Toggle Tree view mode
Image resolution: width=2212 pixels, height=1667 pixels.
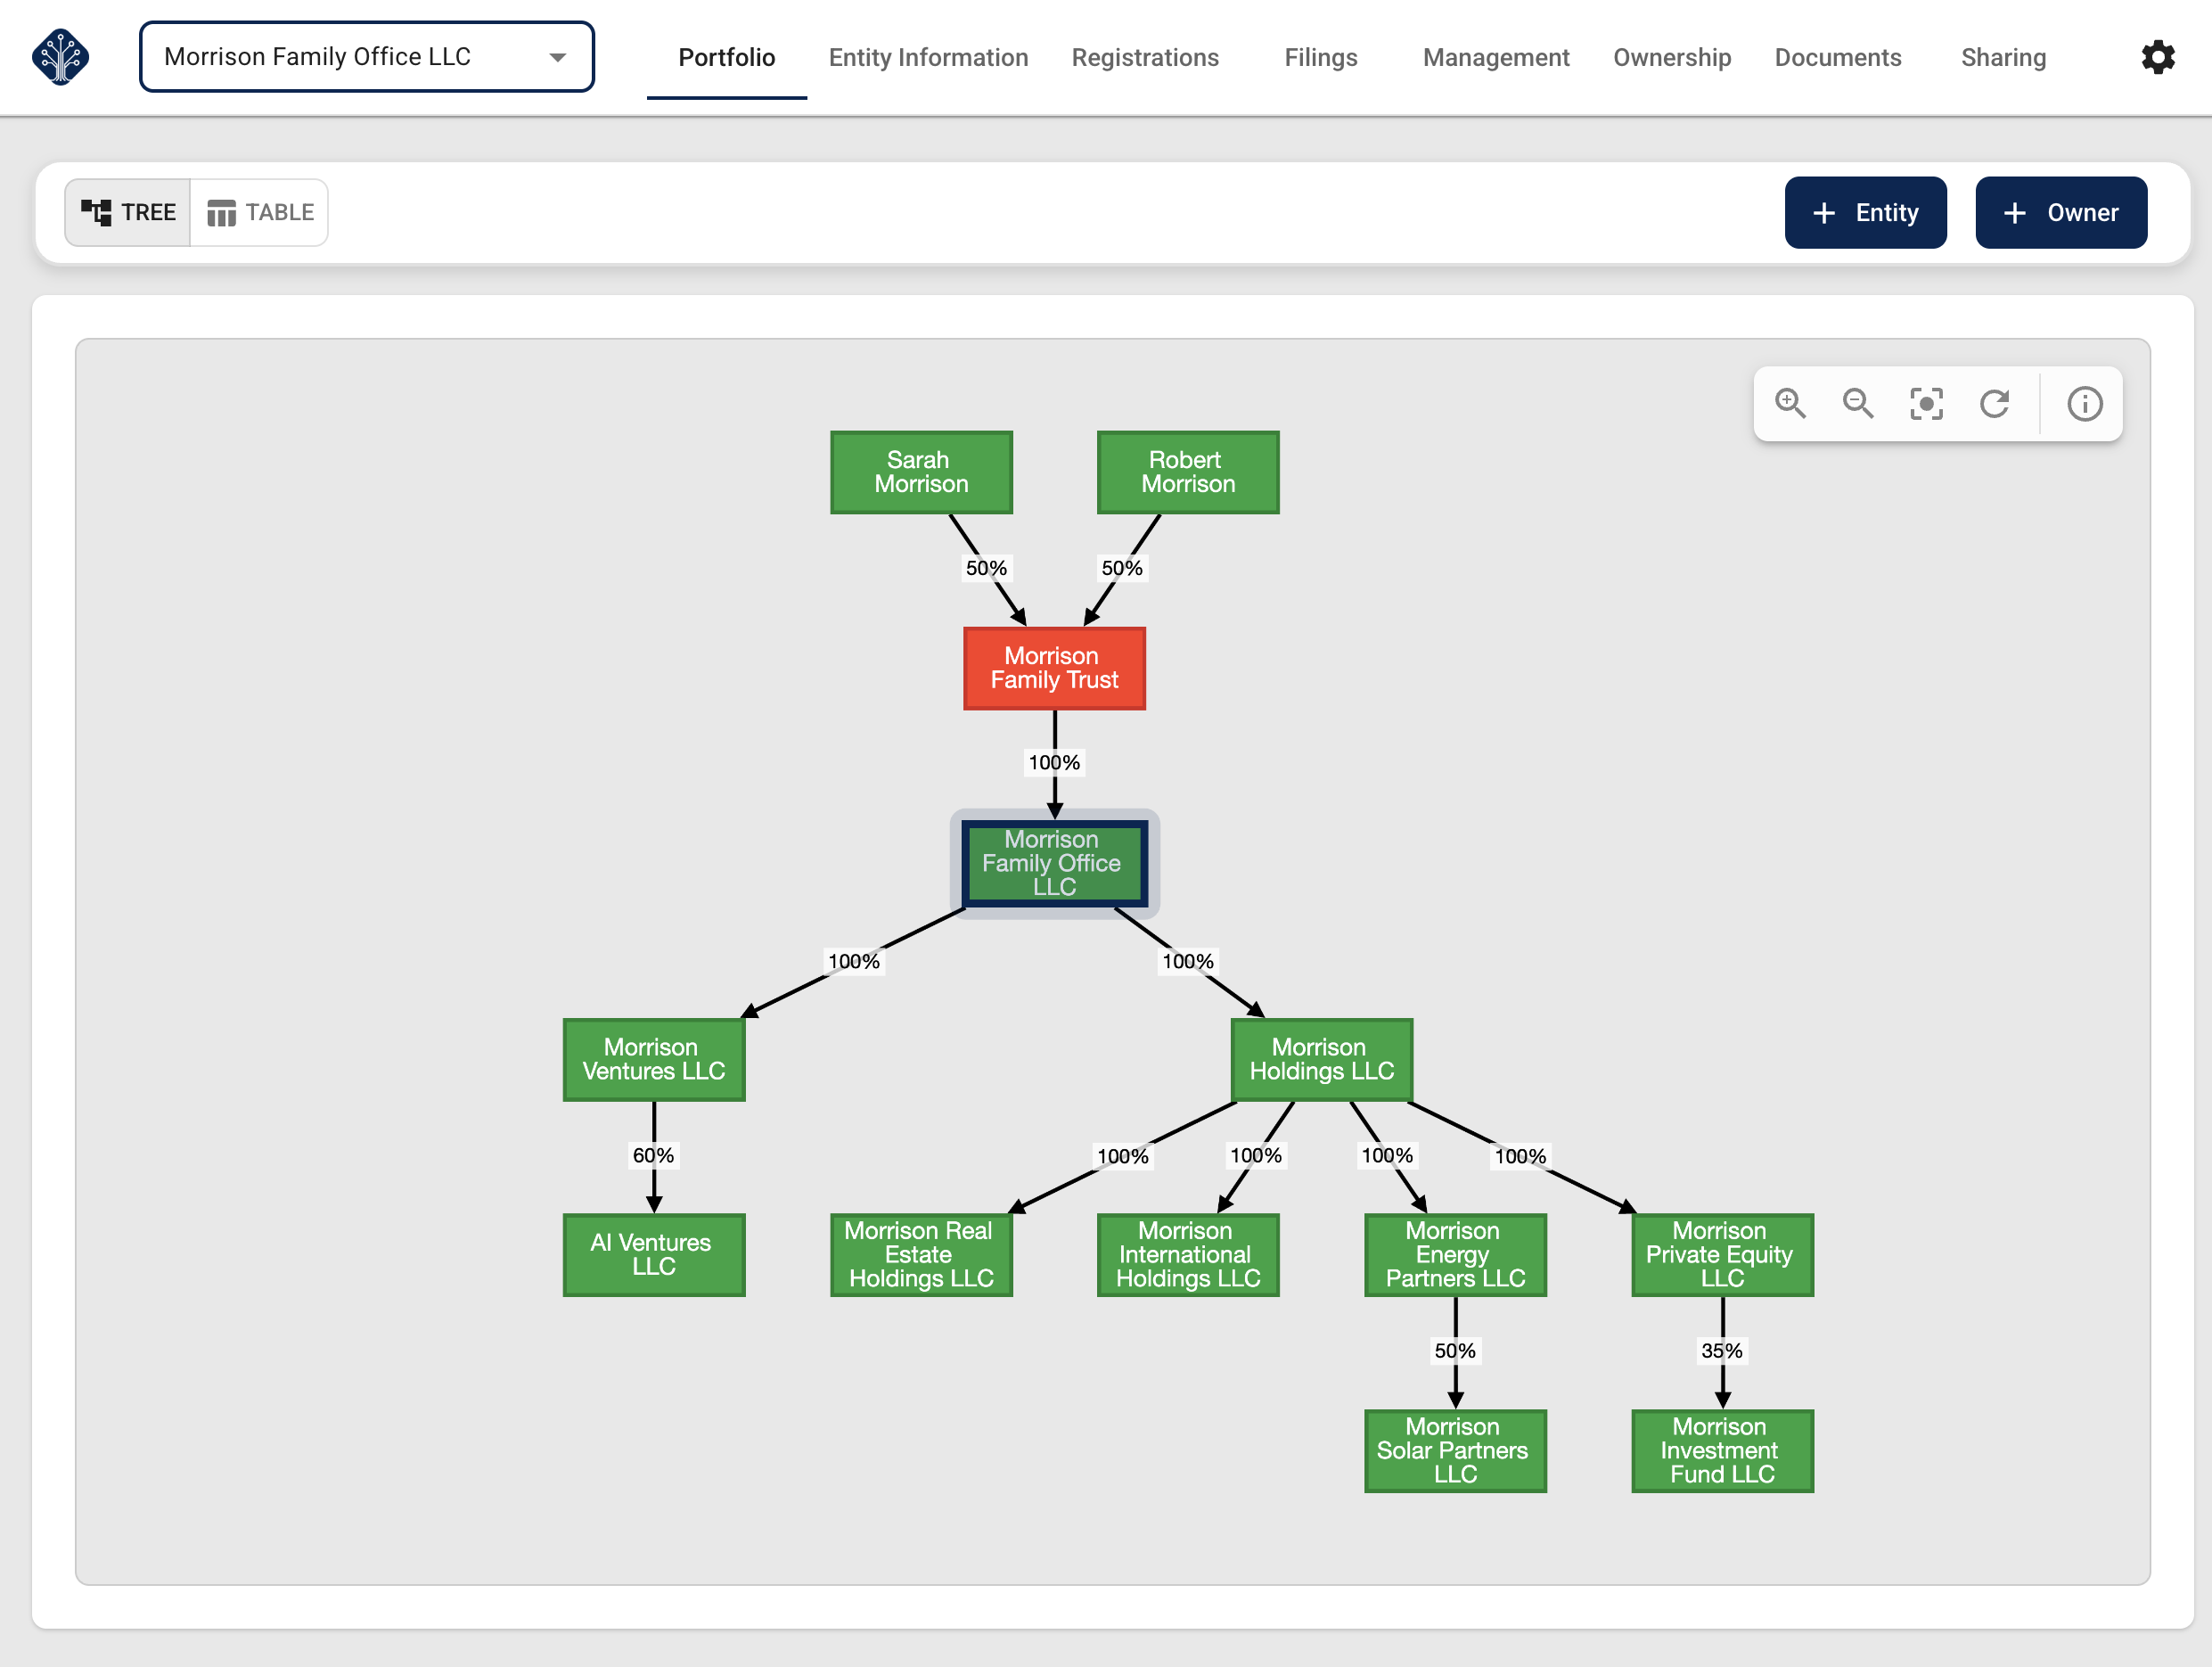[x=126, y=212]
